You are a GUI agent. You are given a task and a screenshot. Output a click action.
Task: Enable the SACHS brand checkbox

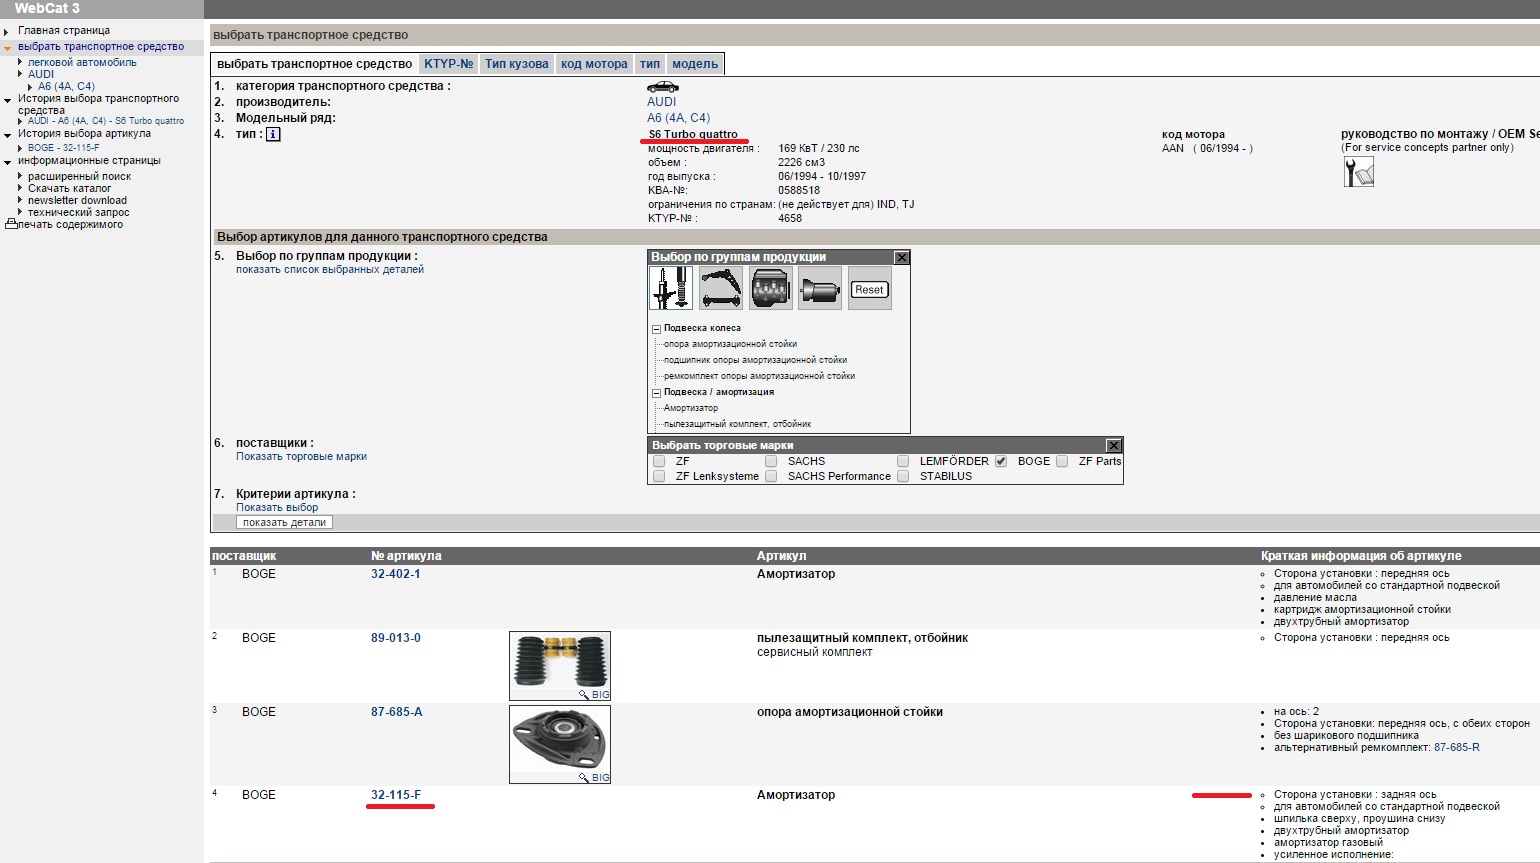coord(771,461)
